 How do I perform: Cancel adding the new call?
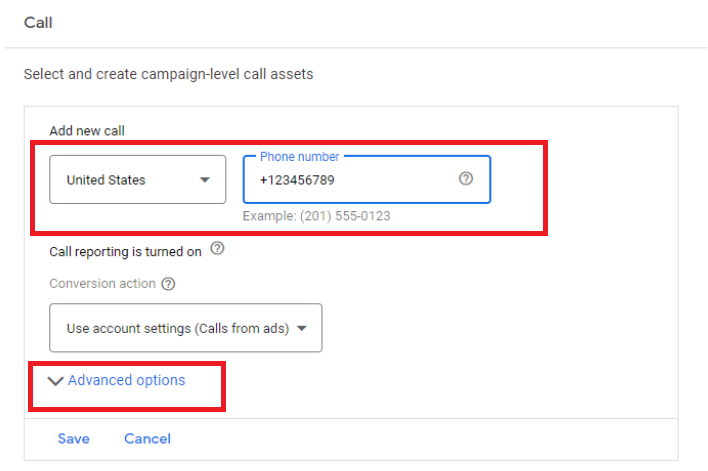tap(147, 438)
